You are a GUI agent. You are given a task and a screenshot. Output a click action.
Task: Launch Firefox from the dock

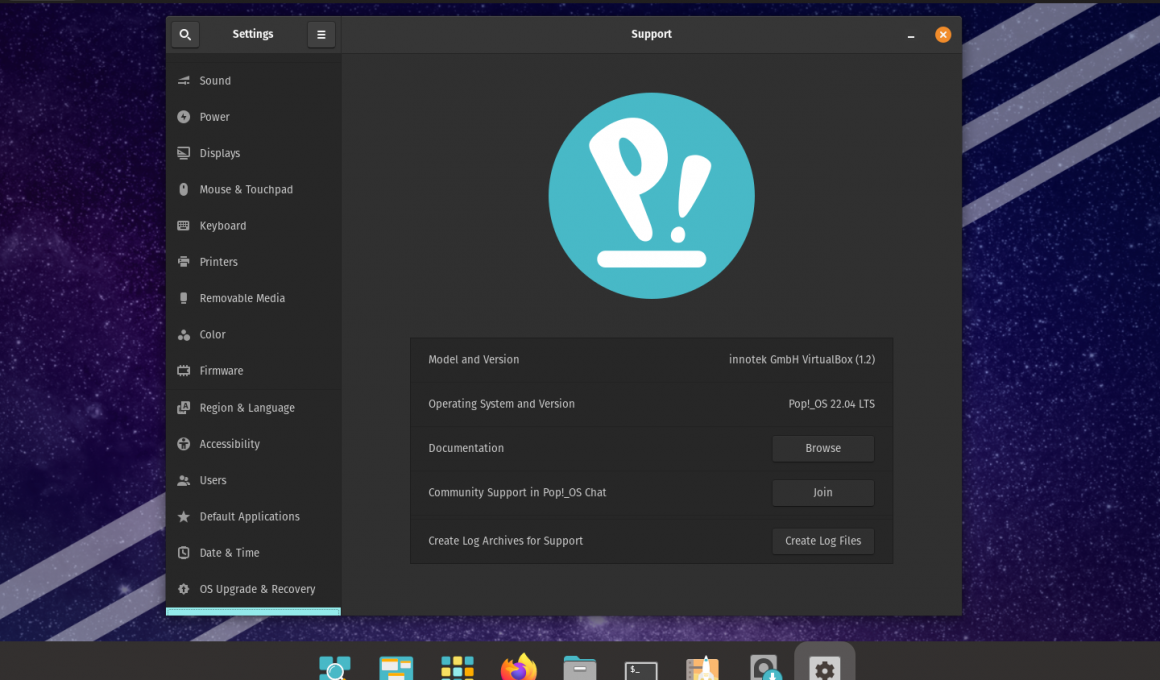pyautogui.click(x=518, y=668)
